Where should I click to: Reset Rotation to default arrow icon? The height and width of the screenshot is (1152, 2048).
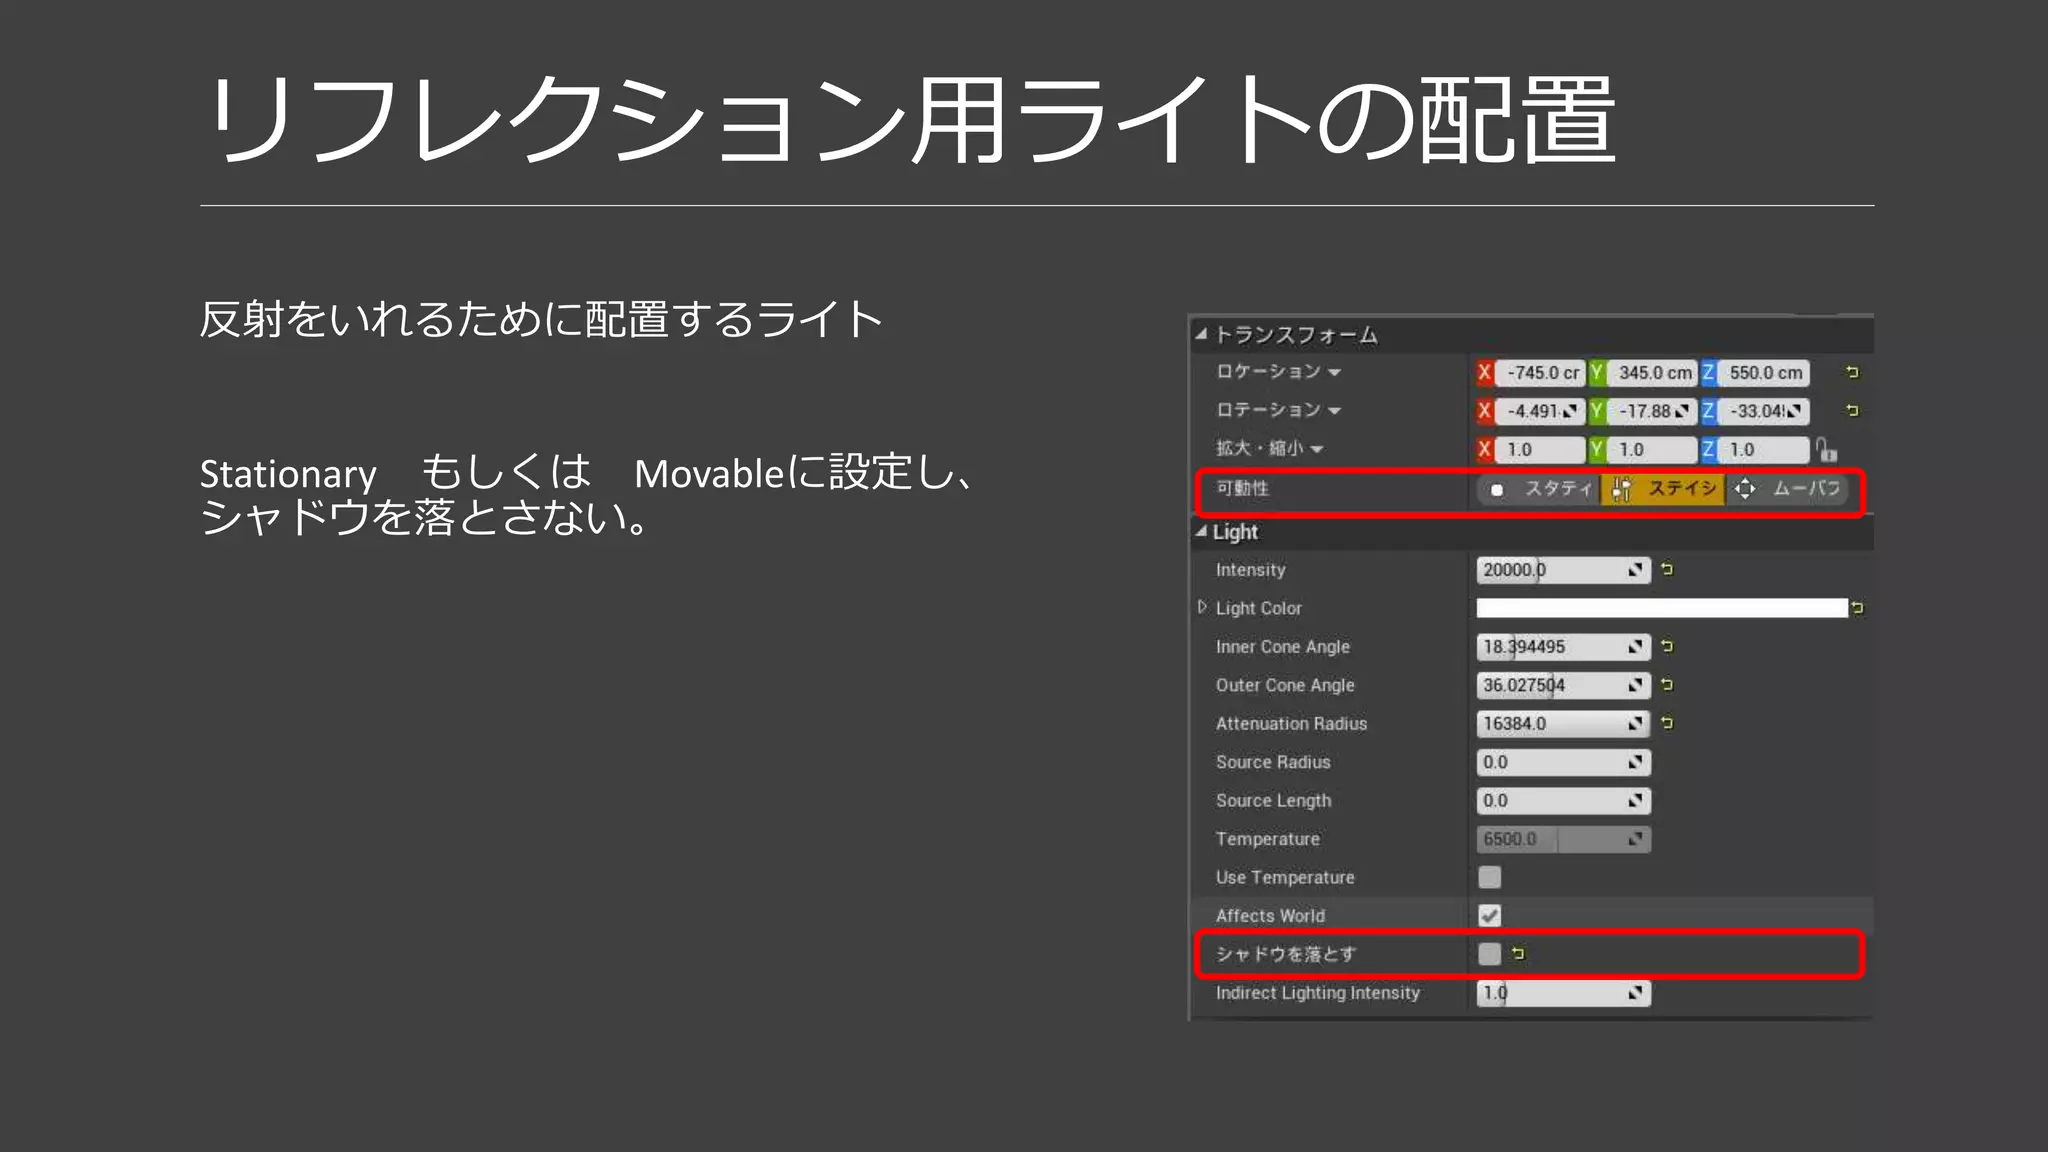1852,410
